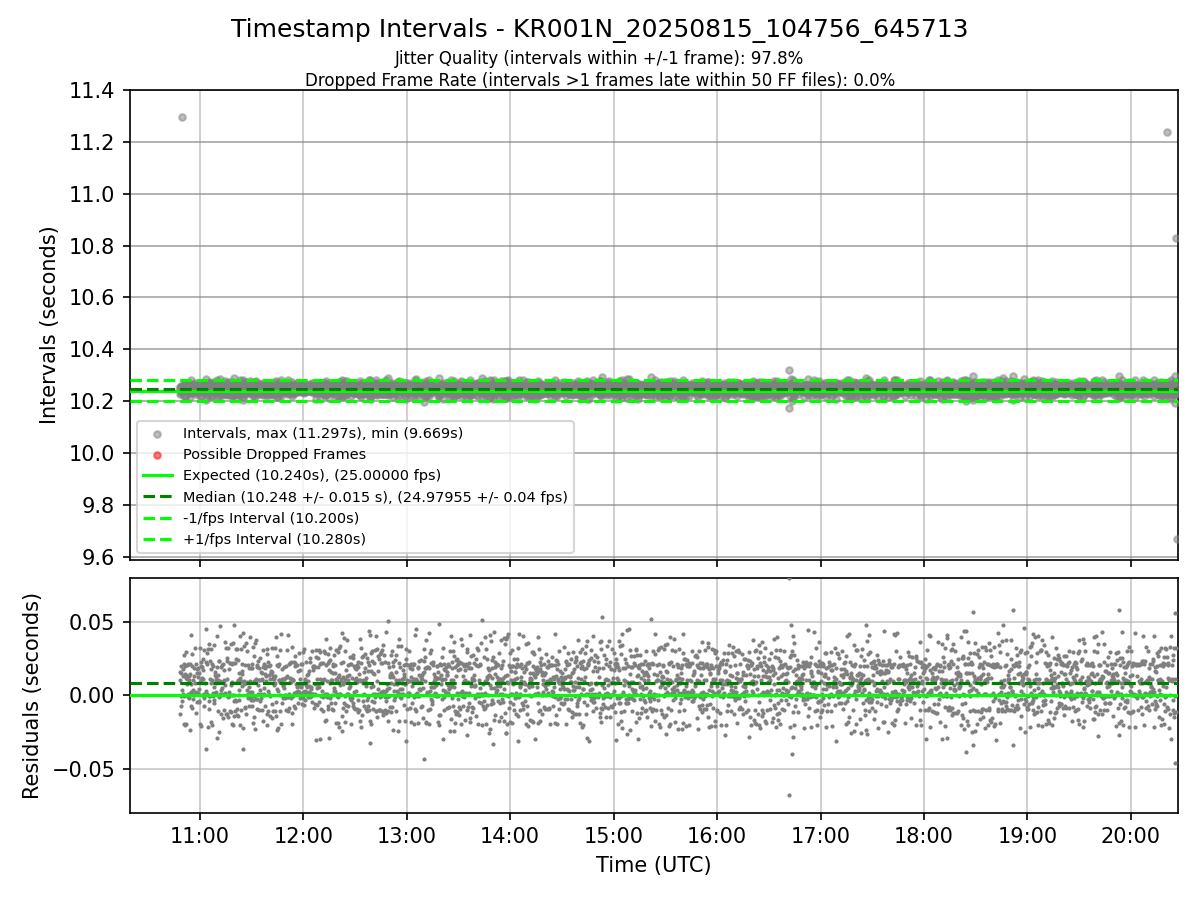Select legend entry '-1/fps Interval (10.200s)'
This screenshot has width=1200, height=900.
(x=271, y=518)
